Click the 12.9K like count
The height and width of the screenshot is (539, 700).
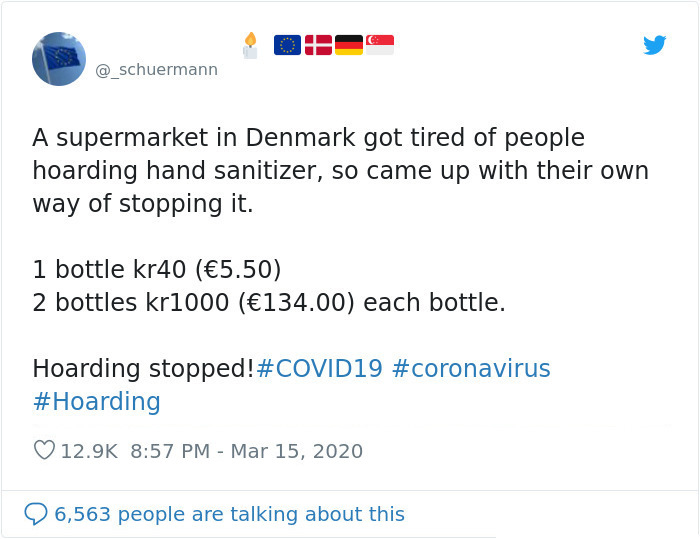88,451
